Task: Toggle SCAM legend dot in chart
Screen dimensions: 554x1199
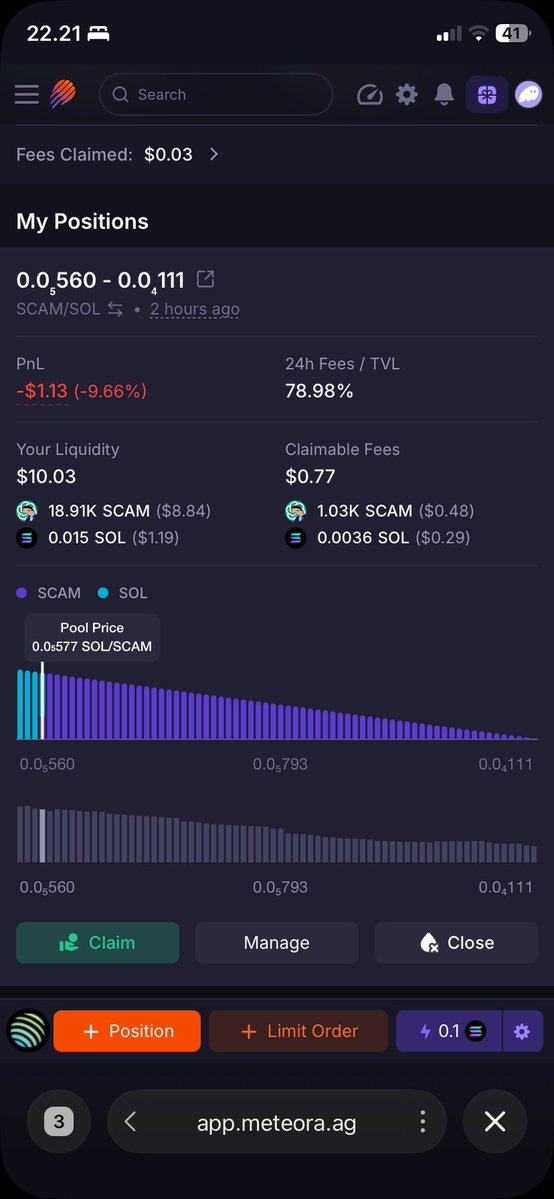Action: (21, 593)
